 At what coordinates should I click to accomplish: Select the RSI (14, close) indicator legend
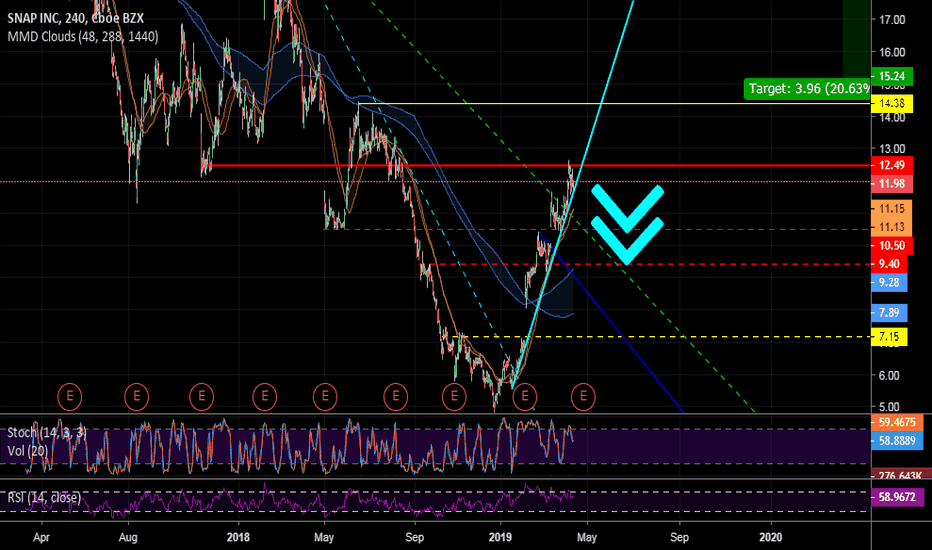(x=44, y=497)
